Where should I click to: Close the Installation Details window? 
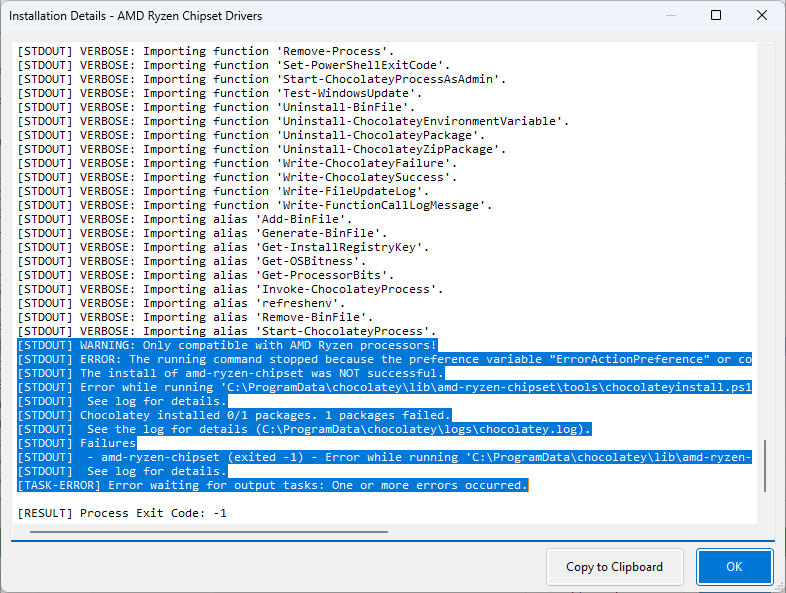point(763,16)
